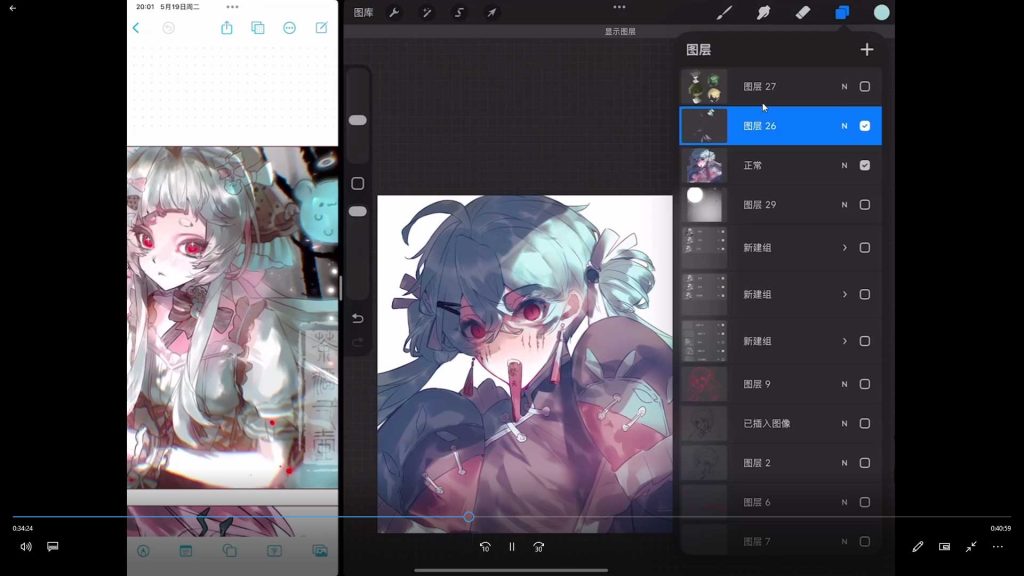Open the 图库 gallery
The image size is (1024, 576).
point(363,12)
